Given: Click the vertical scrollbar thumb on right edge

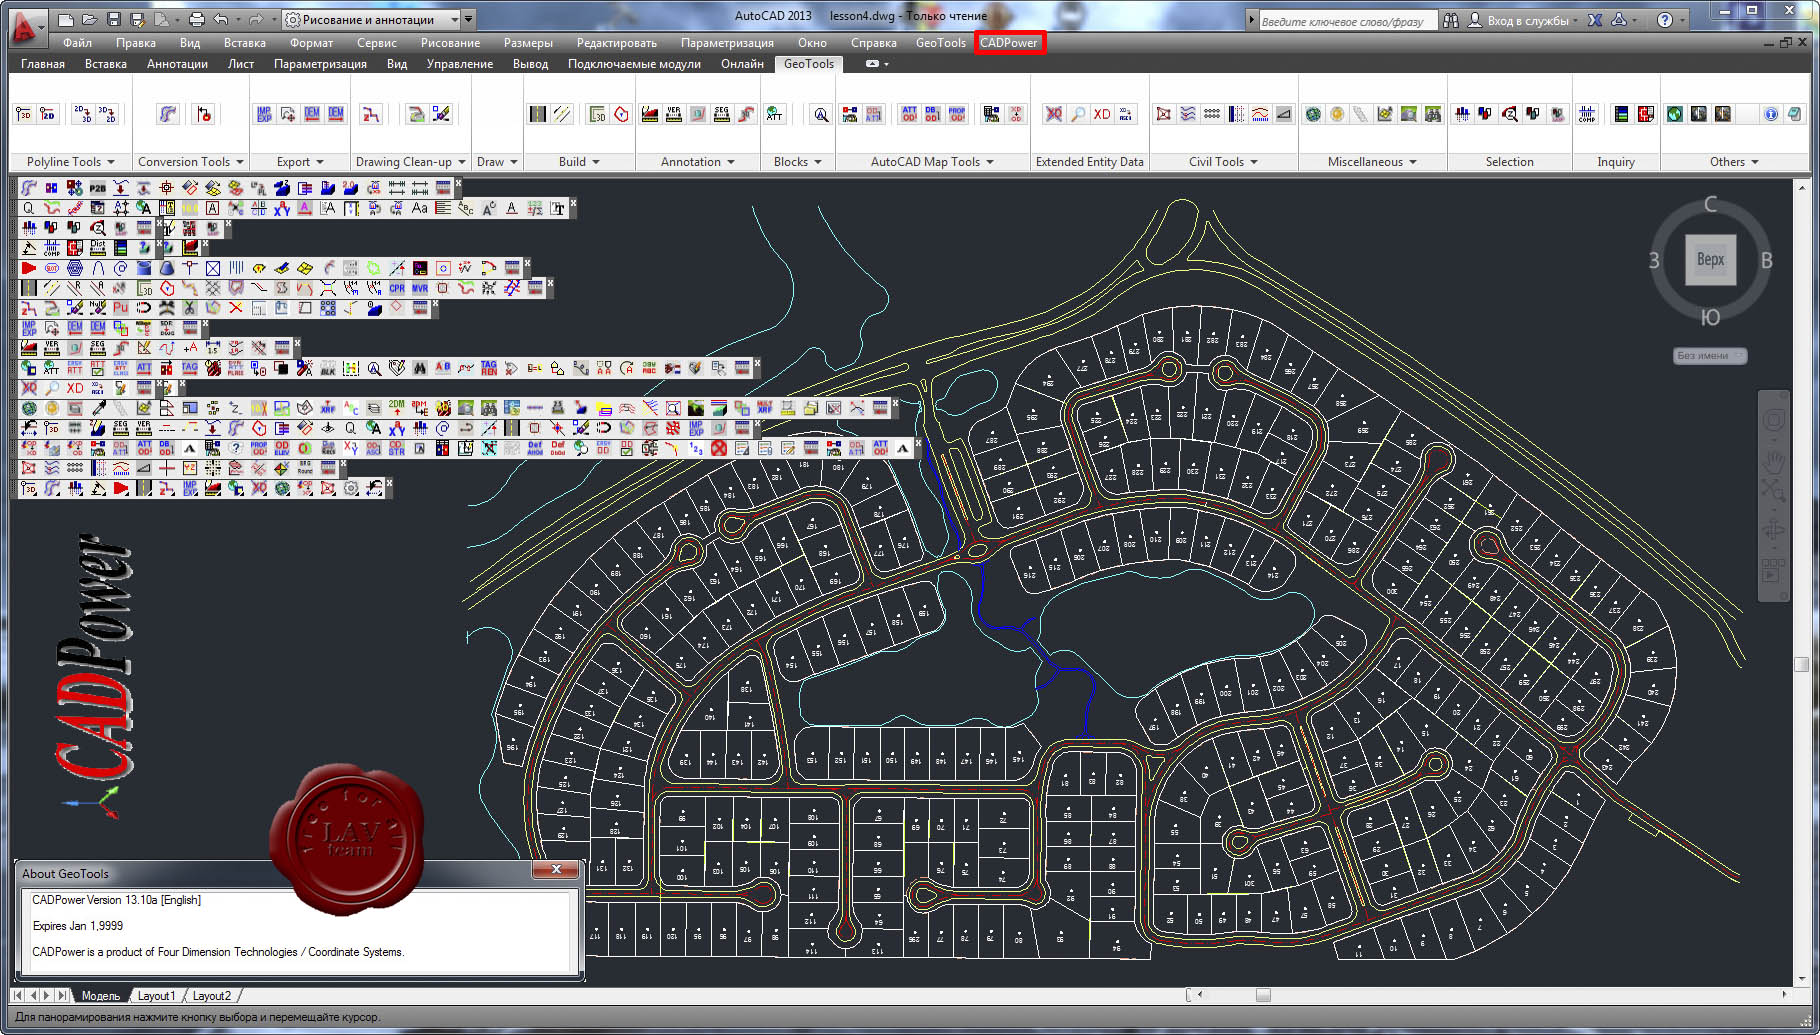Looking at the screenshot, I should click(1801, 664).
